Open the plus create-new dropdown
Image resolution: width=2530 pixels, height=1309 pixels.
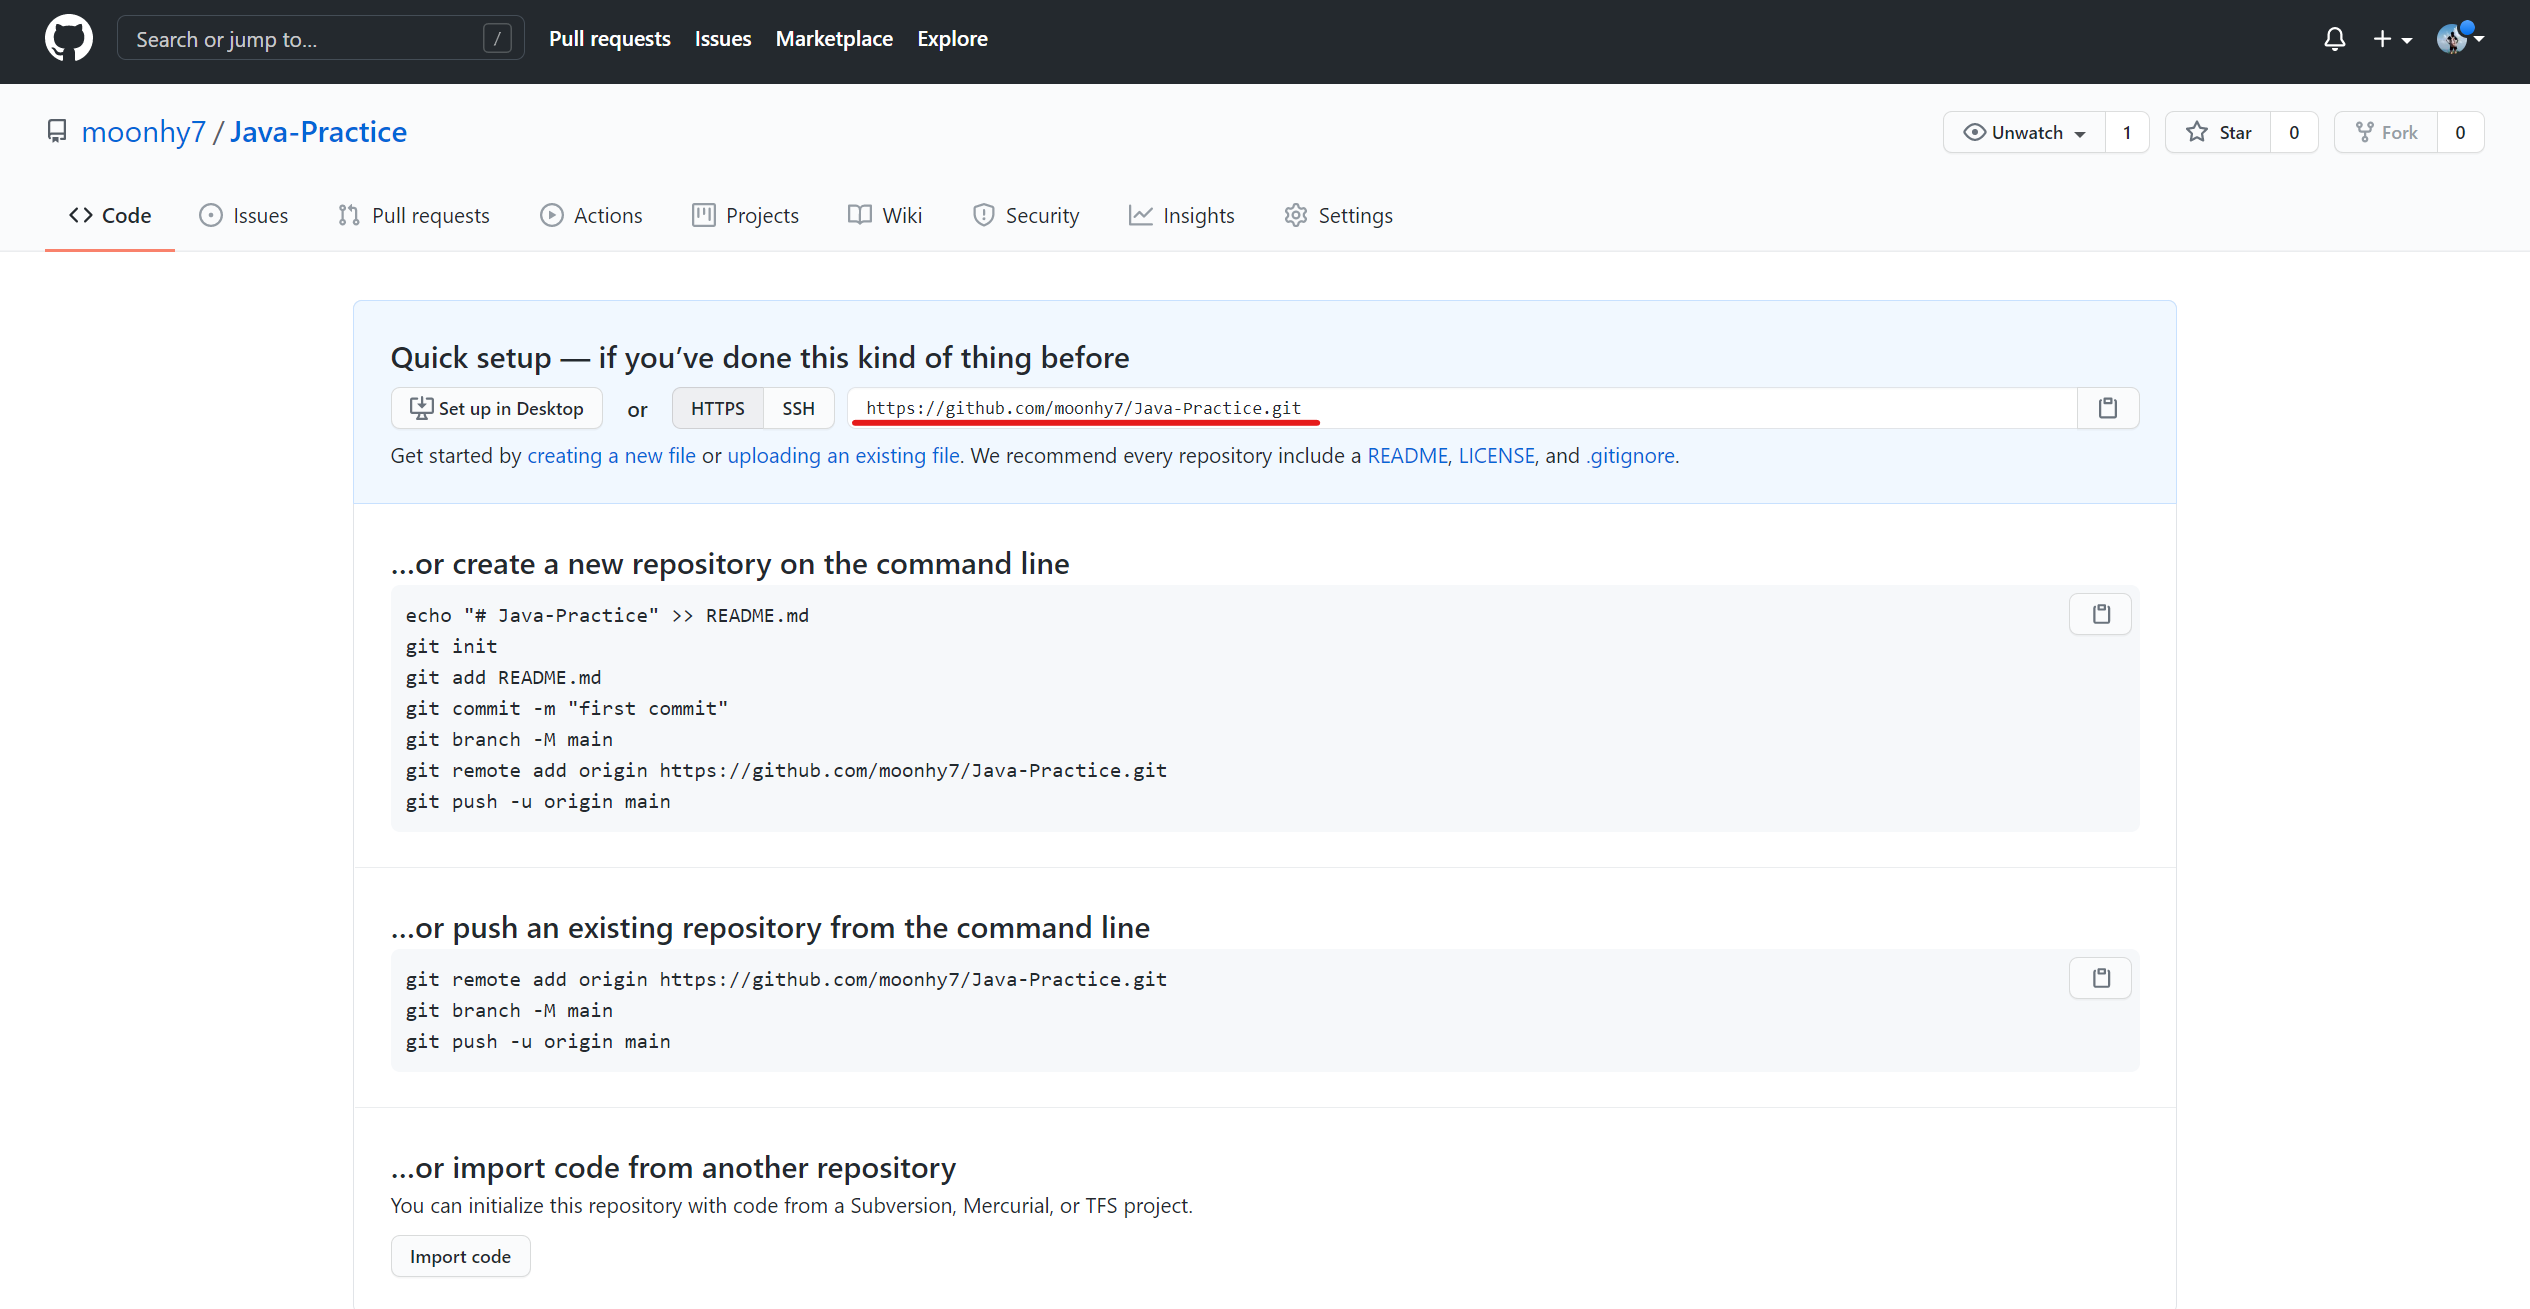(x=2392, y=39)
